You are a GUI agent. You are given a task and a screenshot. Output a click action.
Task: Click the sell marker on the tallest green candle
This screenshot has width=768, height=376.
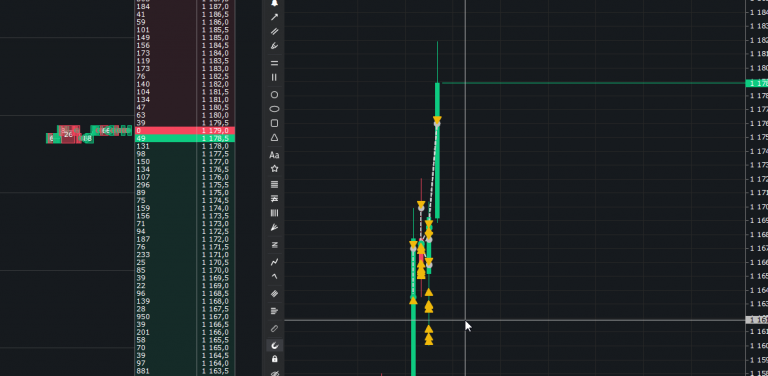tap(437, 120)
